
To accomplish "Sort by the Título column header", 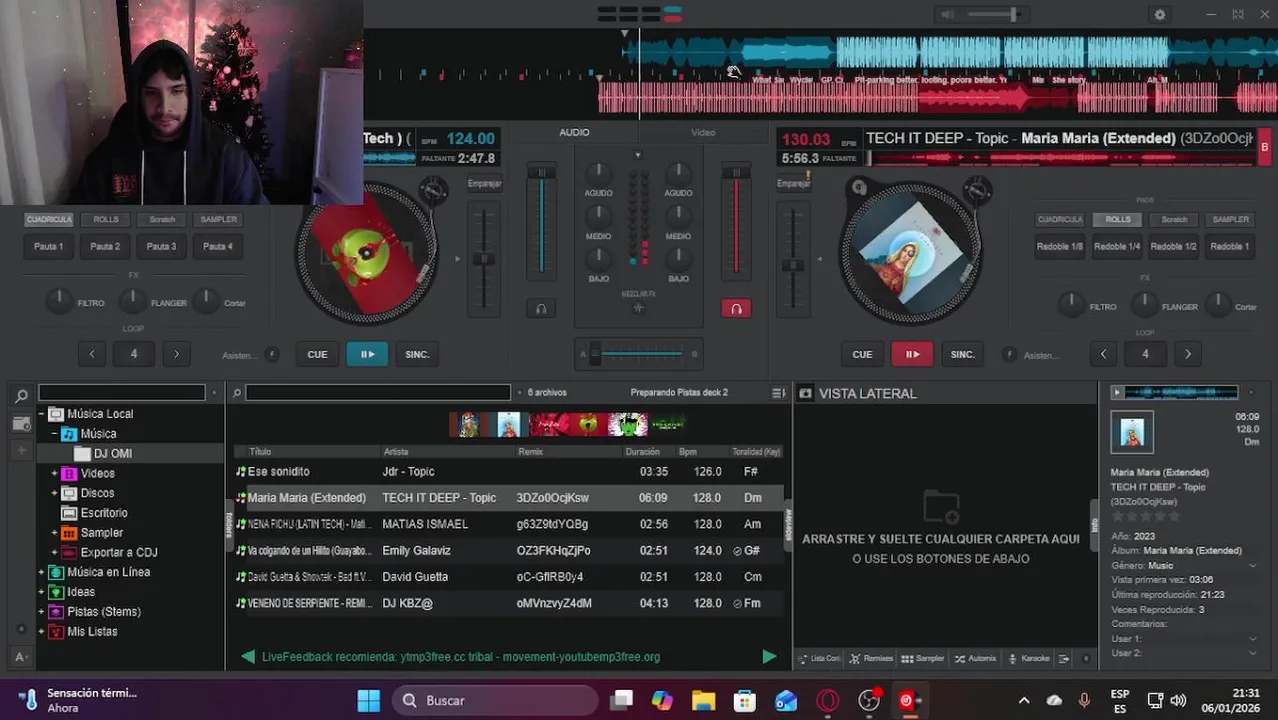I will [260, 452].
